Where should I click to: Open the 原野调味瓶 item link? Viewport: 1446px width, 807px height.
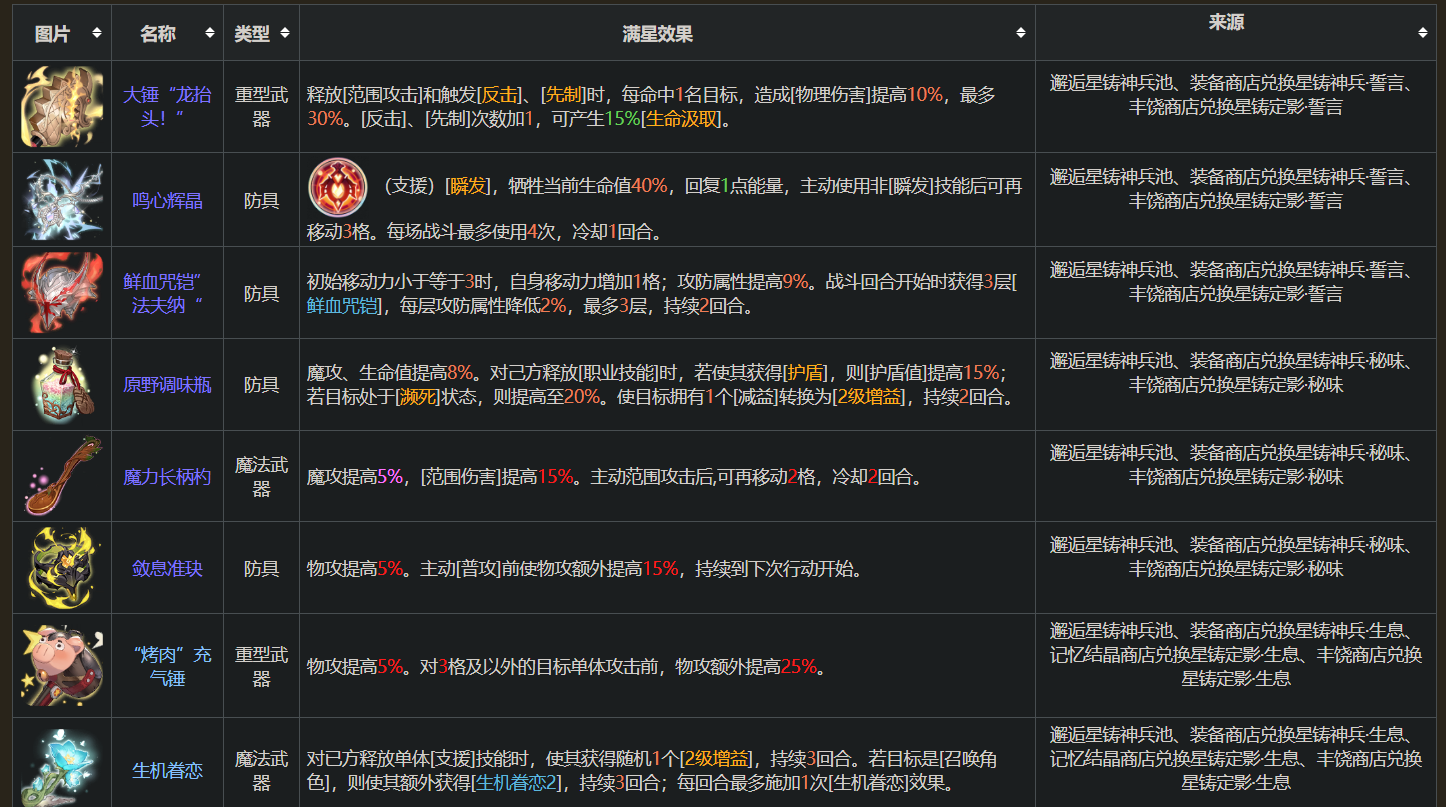pos(168,385)
